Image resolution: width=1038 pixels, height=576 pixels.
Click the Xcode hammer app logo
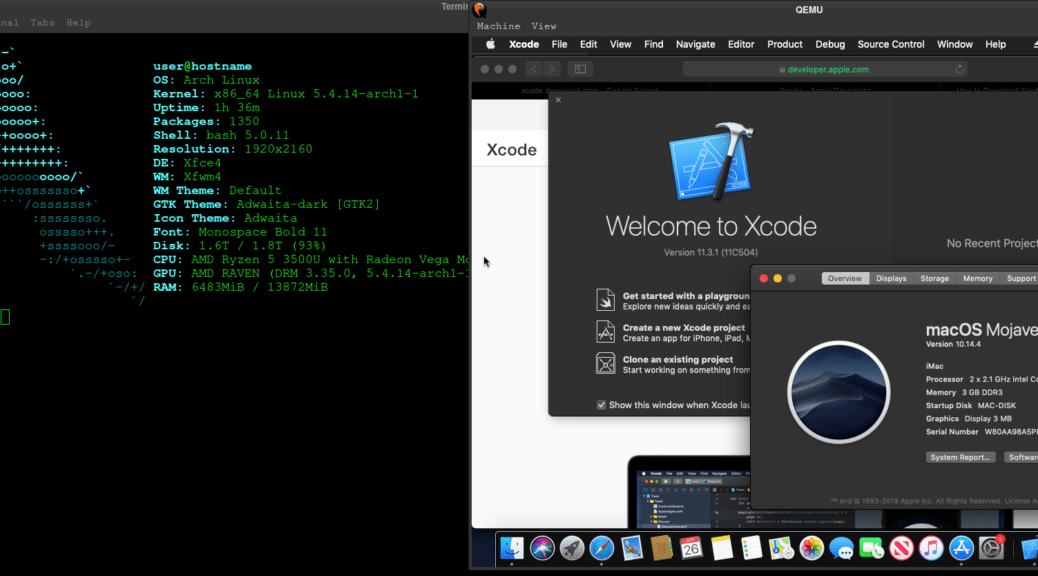[x=711, y=161]
